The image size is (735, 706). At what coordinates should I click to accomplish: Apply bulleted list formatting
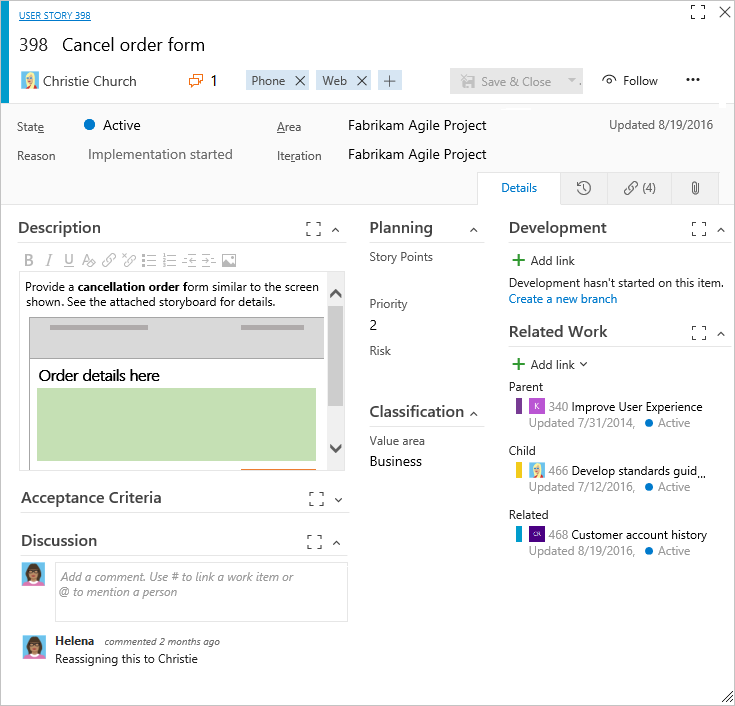click(149, 260)
